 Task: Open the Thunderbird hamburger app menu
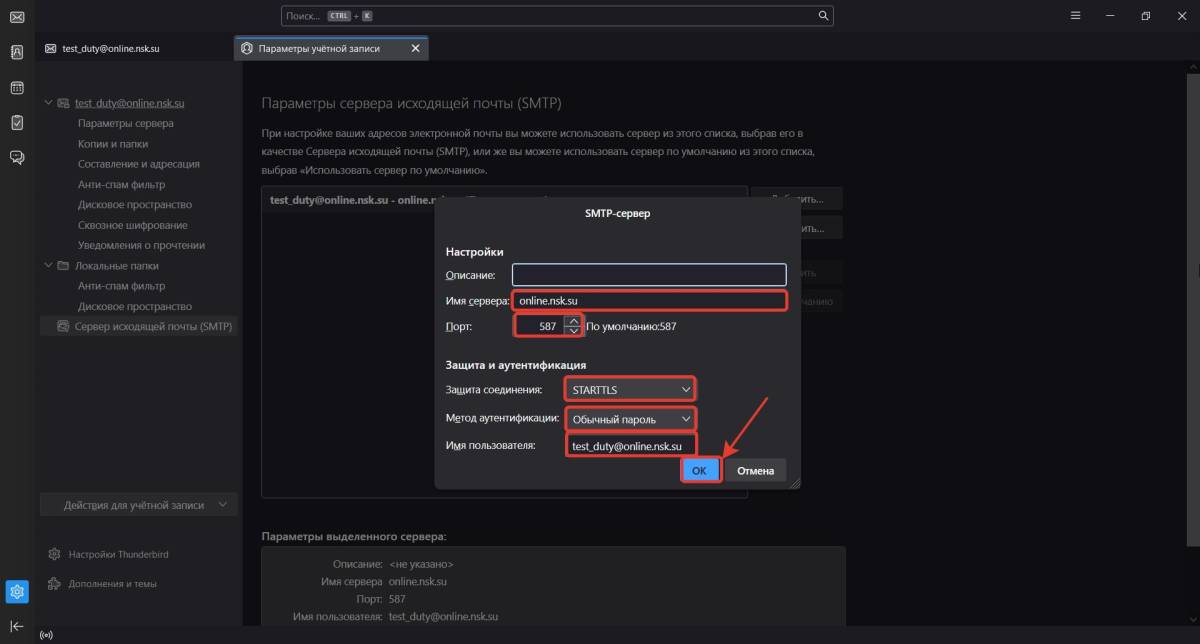coord(1075,16)
